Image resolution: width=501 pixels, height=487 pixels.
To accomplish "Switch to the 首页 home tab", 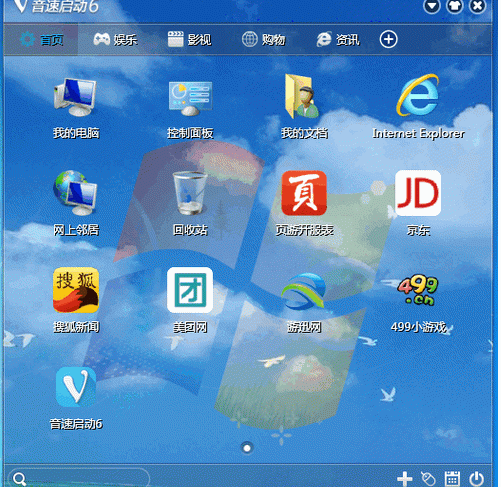I will pos(41,39).
